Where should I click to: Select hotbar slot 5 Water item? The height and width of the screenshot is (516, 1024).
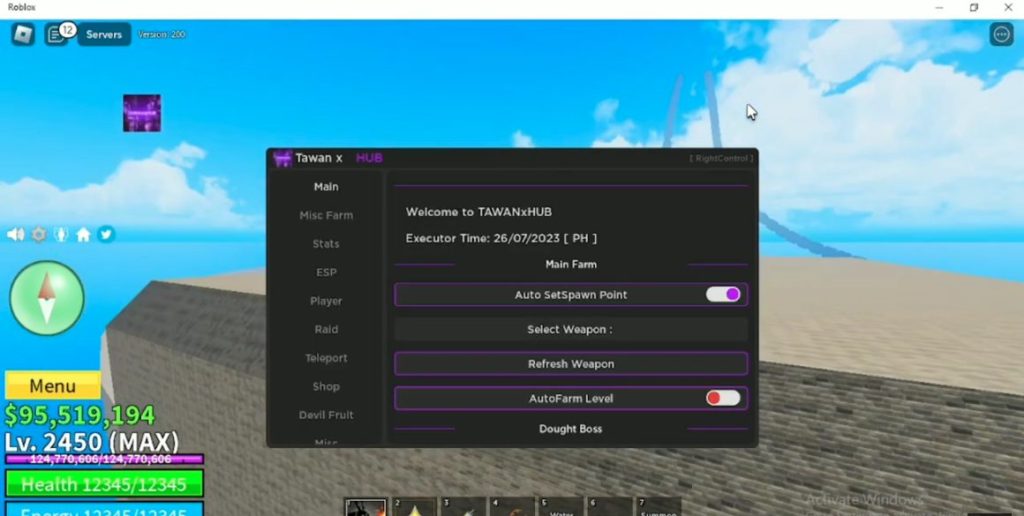pyautogui.click(x=562, y=507)
